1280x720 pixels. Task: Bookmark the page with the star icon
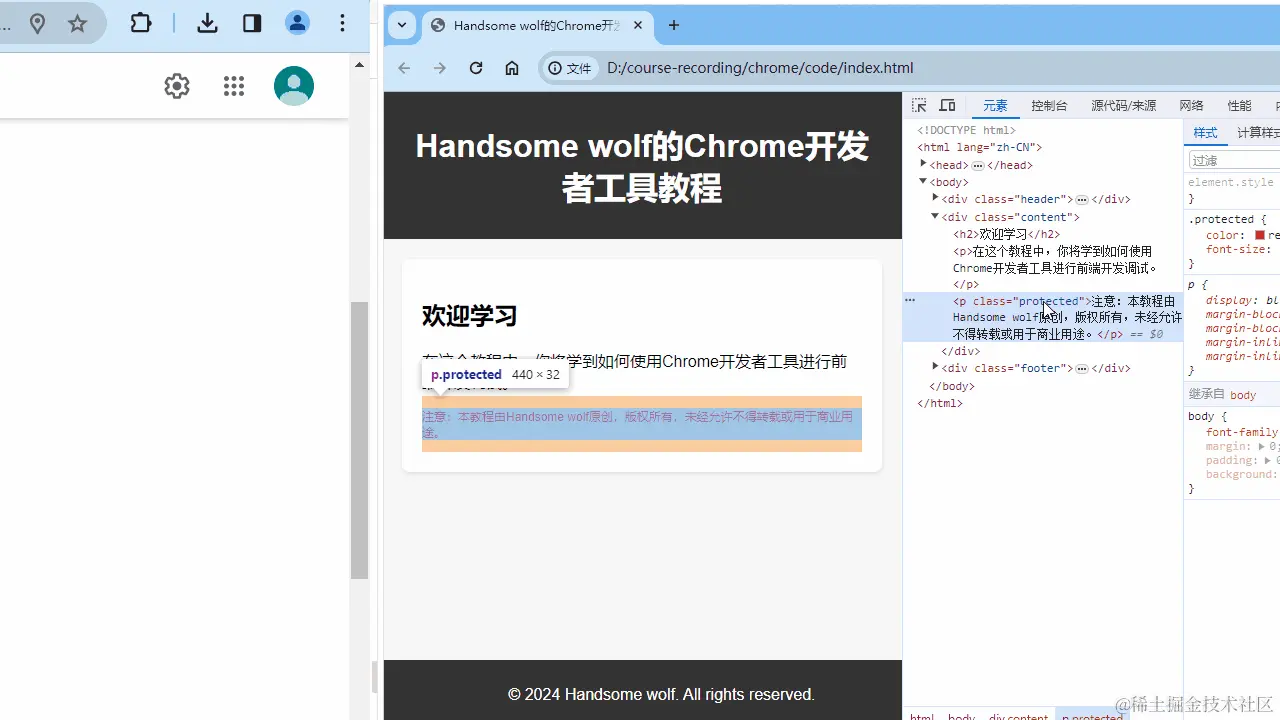tap(77, 24)
